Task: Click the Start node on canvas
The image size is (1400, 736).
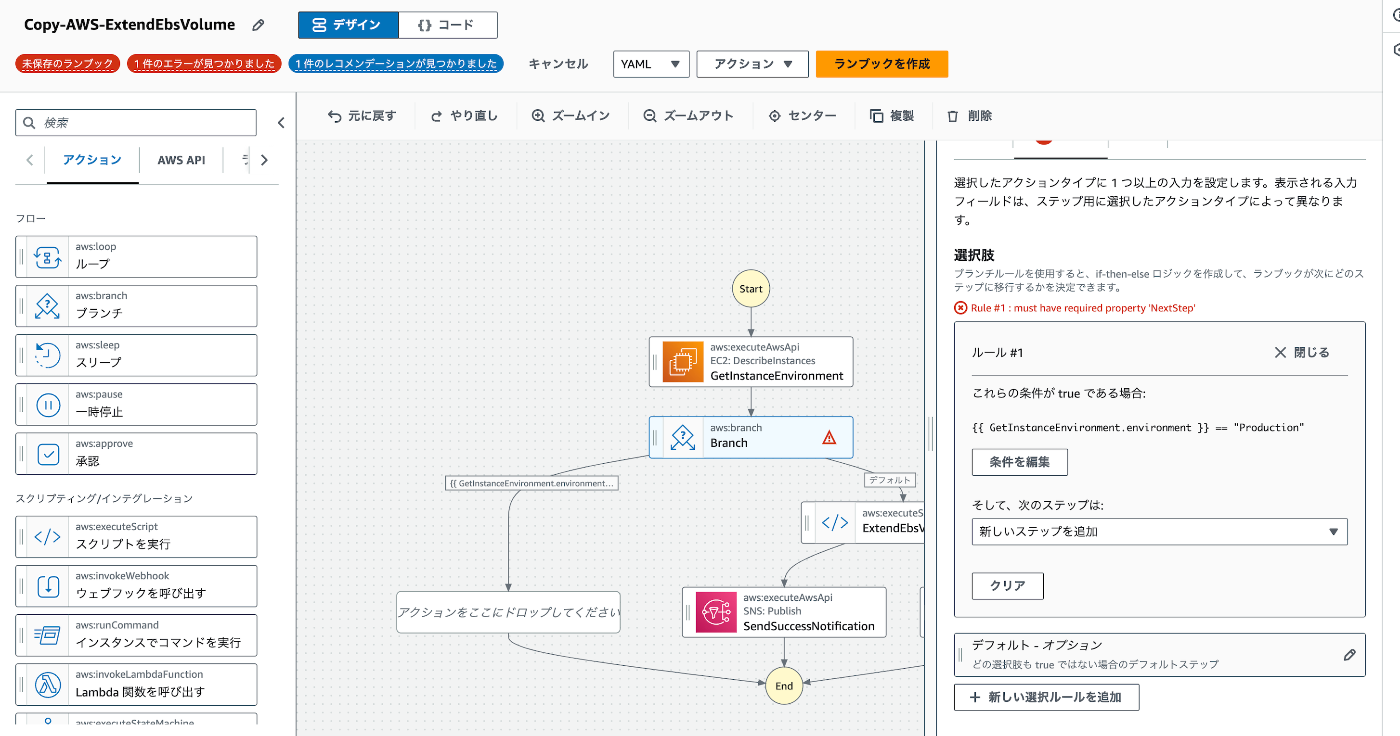Action: [751, 289]
